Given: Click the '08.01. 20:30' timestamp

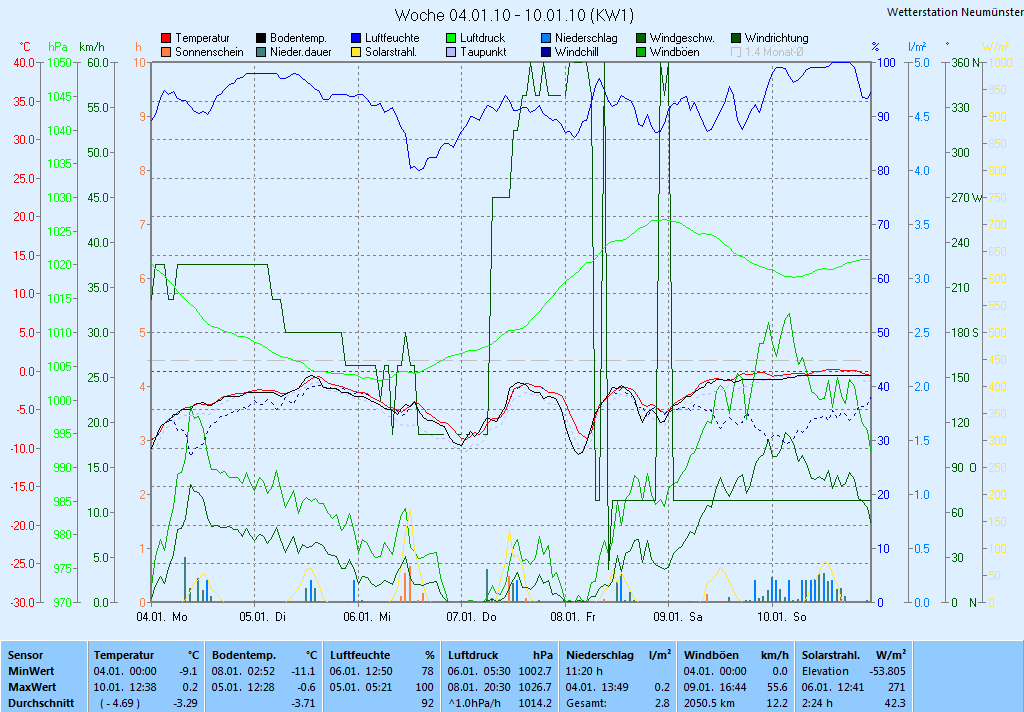Looking at the screenshot, I should pos(479,688).
